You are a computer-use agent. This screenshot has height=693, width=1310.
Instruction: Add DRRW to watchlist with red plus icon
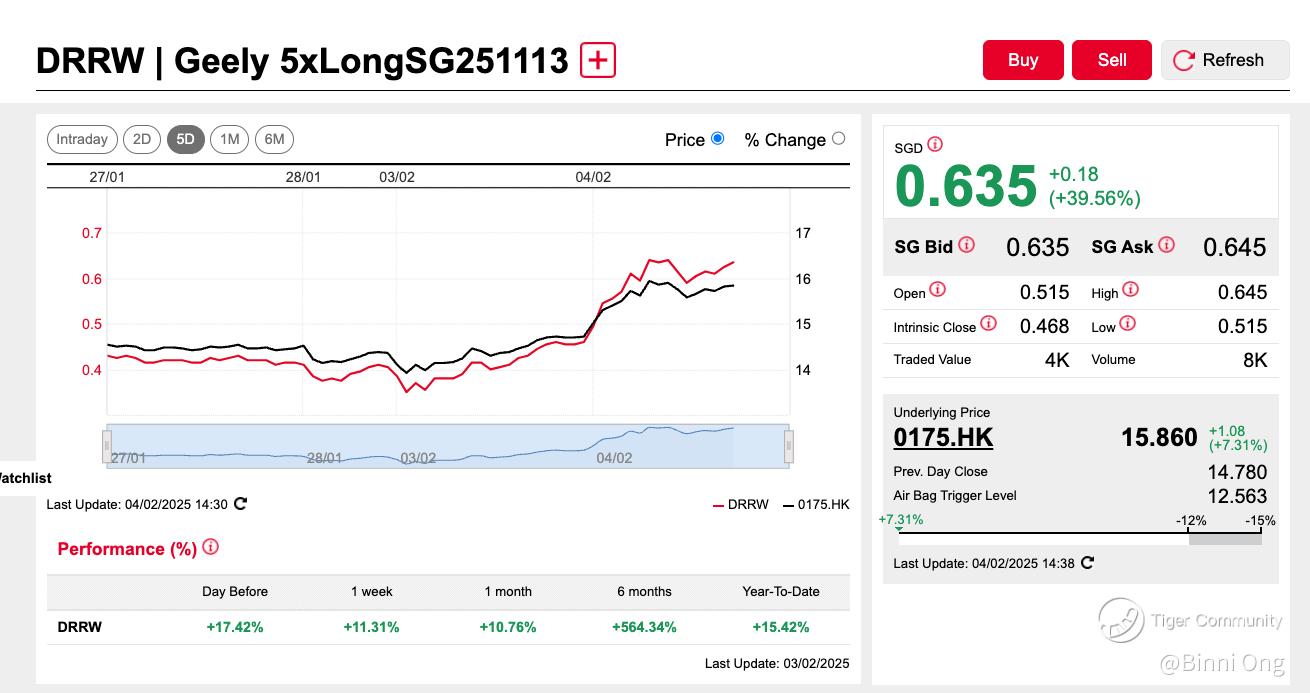(598, 60)
